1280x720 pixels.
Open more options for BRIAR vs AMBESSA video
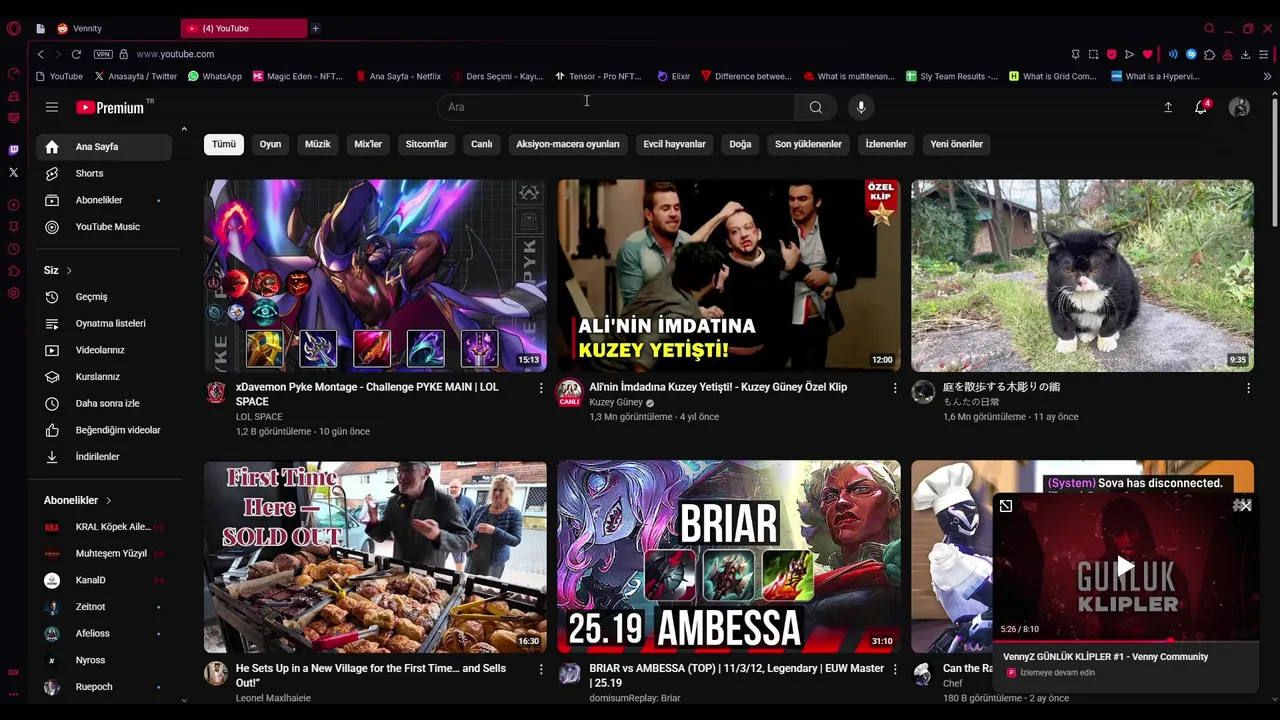click(895, 669)
